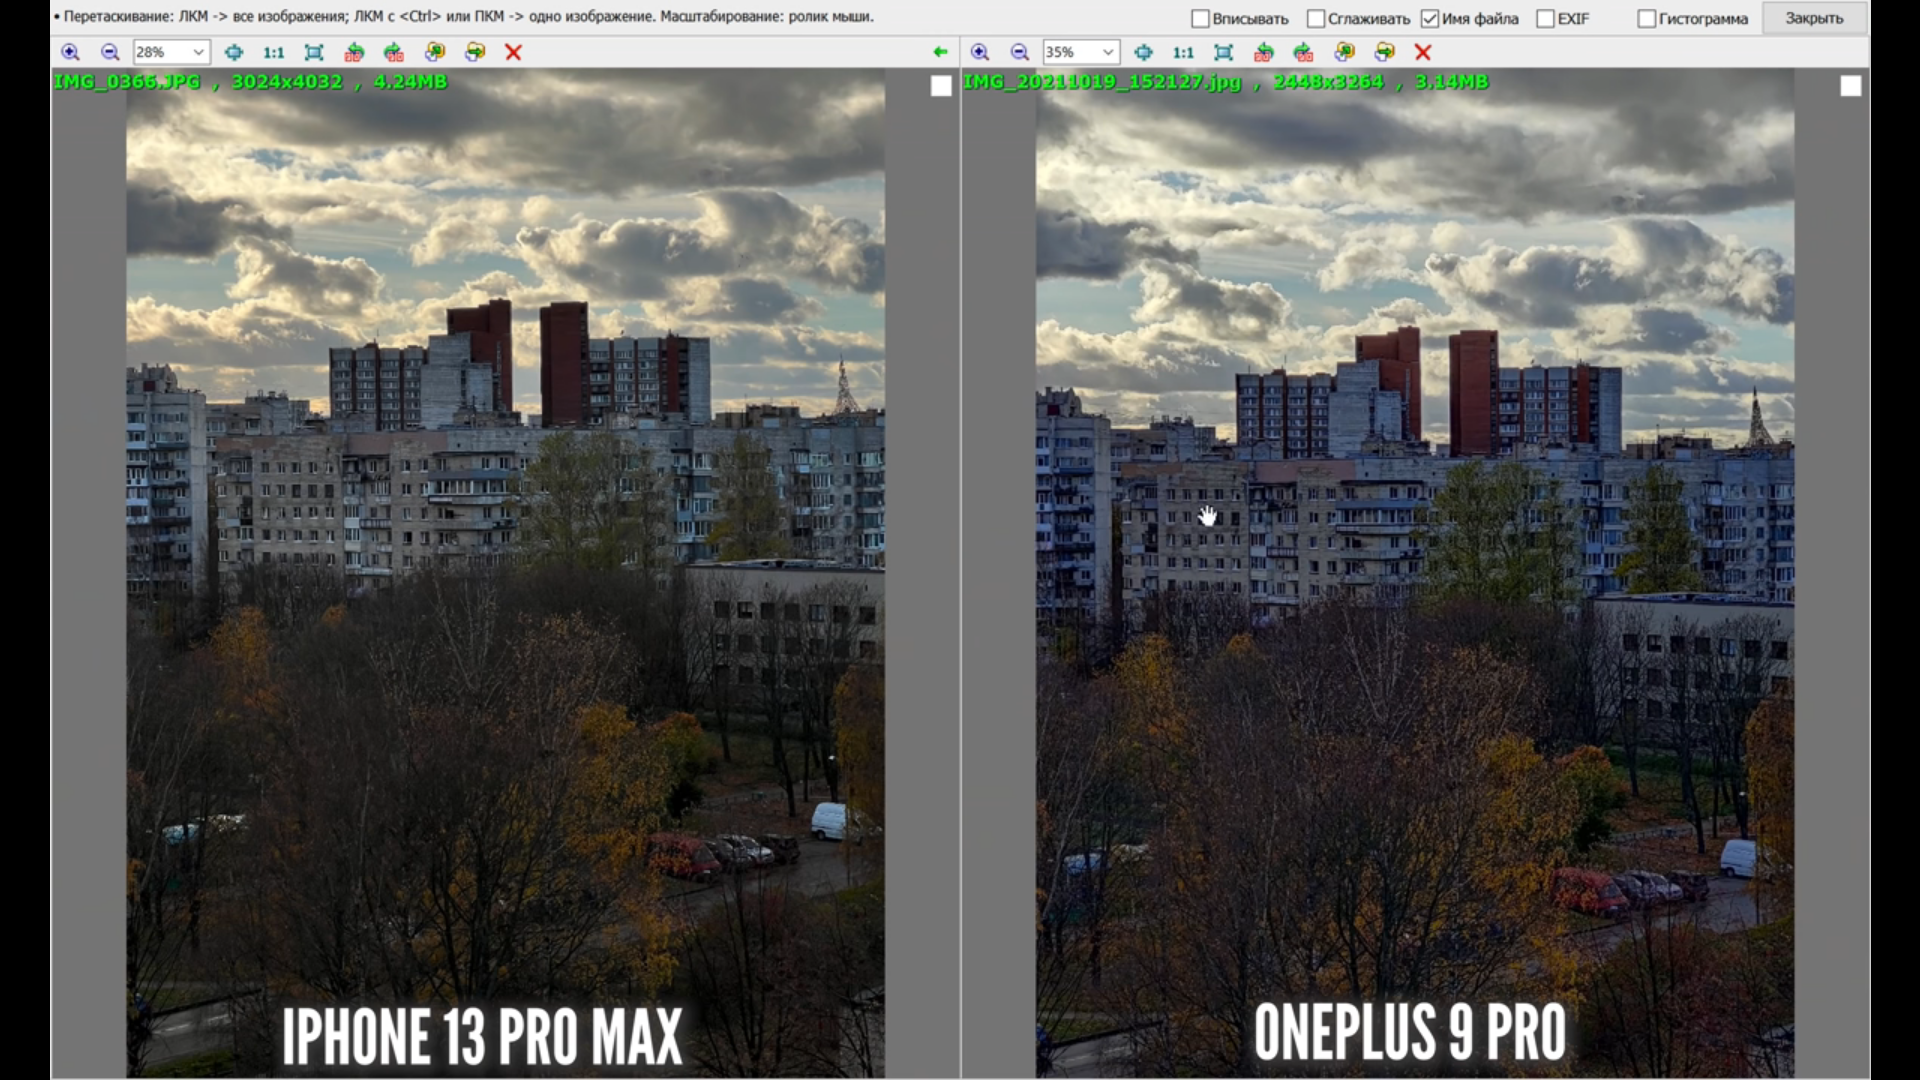Center the left pane image with crosshair icon
1920x1080 pixels.
[x=234, y=52]
